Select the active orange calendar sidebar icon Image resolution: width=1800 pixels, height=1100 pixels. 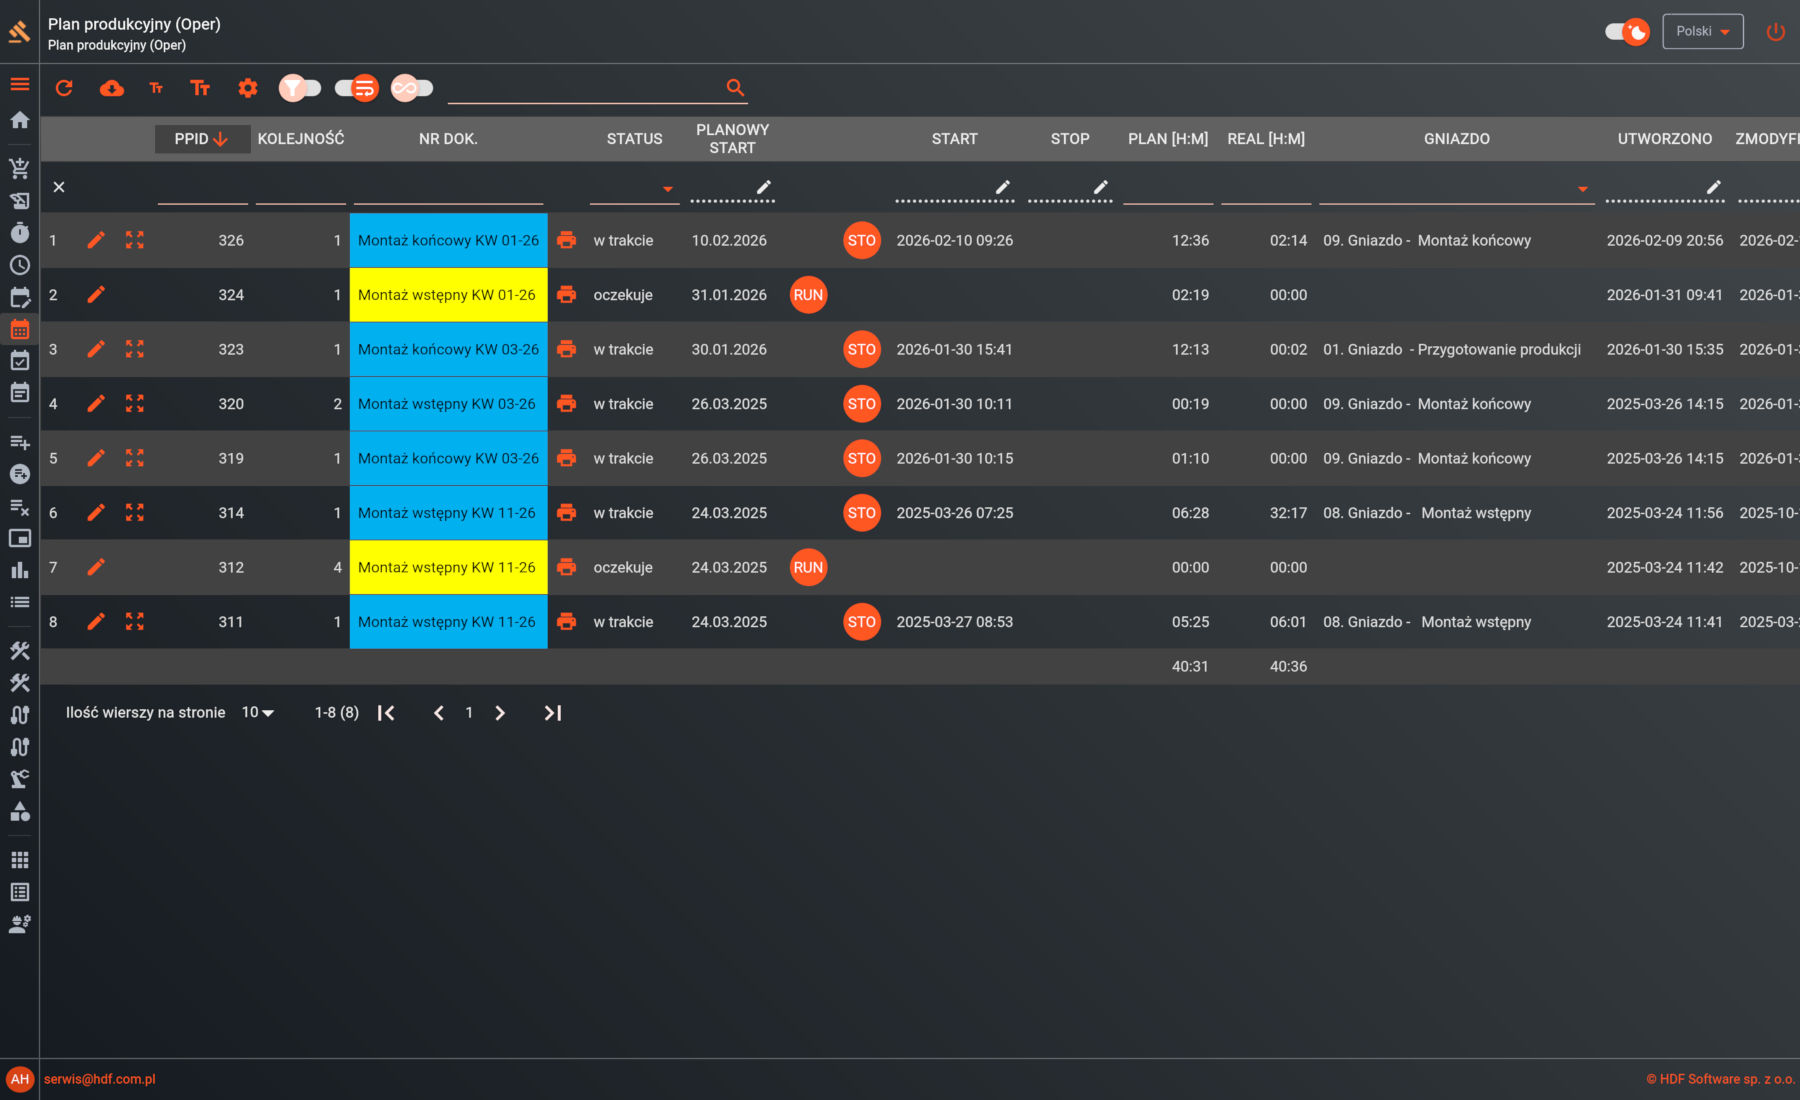[20, 329]
